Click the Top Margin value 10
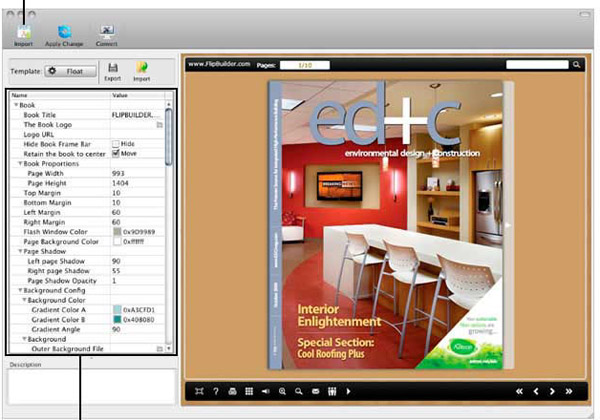The image size is (600, 420). [116, 193]
